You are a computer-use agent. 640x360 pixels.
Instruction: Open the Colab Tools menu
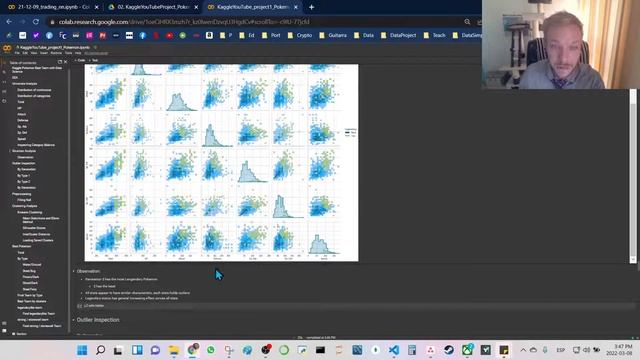68,53
